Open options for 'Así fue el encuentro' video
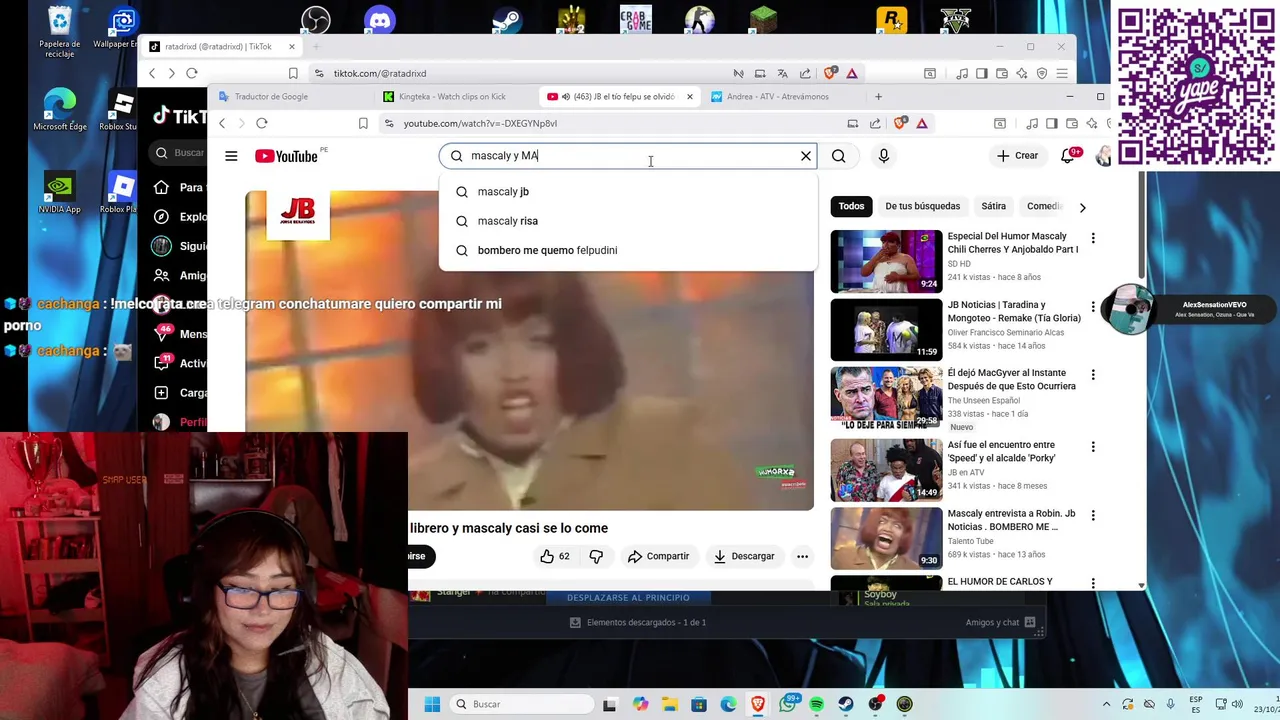The image size is (1280, 720). pyautogui.click(x=1093, y=447)
